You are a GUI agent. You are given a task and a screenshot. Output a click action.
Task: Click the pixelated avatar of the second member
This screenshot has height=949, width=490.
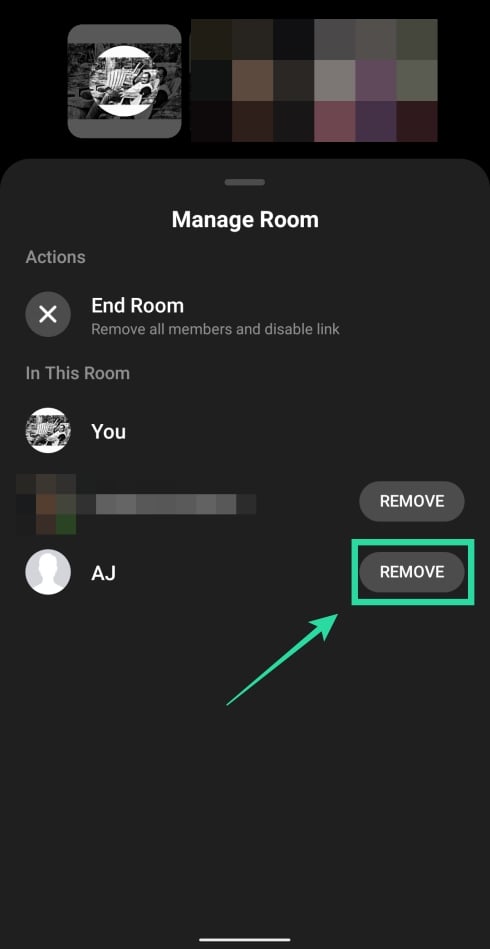48,504
